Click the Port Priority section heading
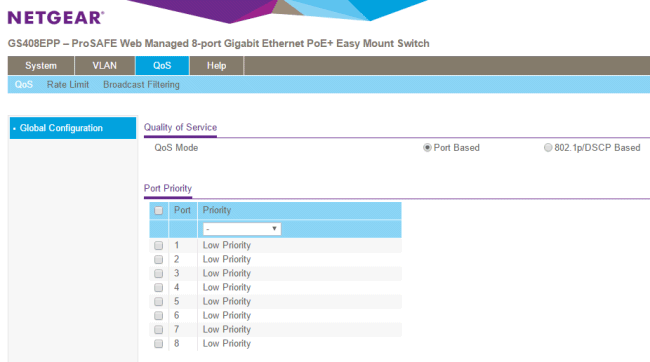Viewport: 650px width, 362px height. (168, 188)
